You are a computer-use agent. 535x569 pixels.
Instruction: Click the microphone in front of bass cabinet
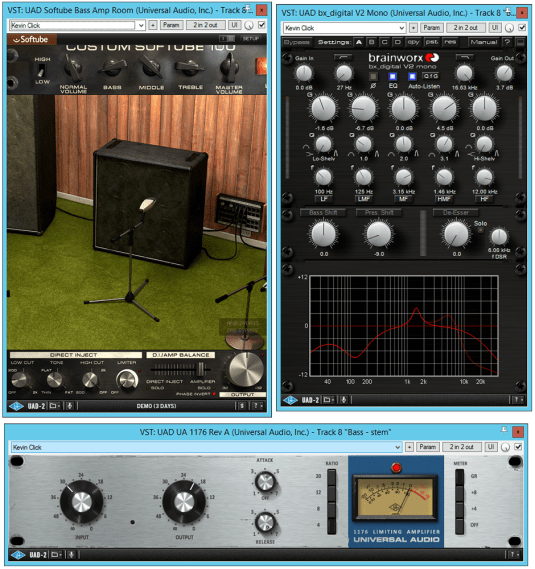click(147, 204)
